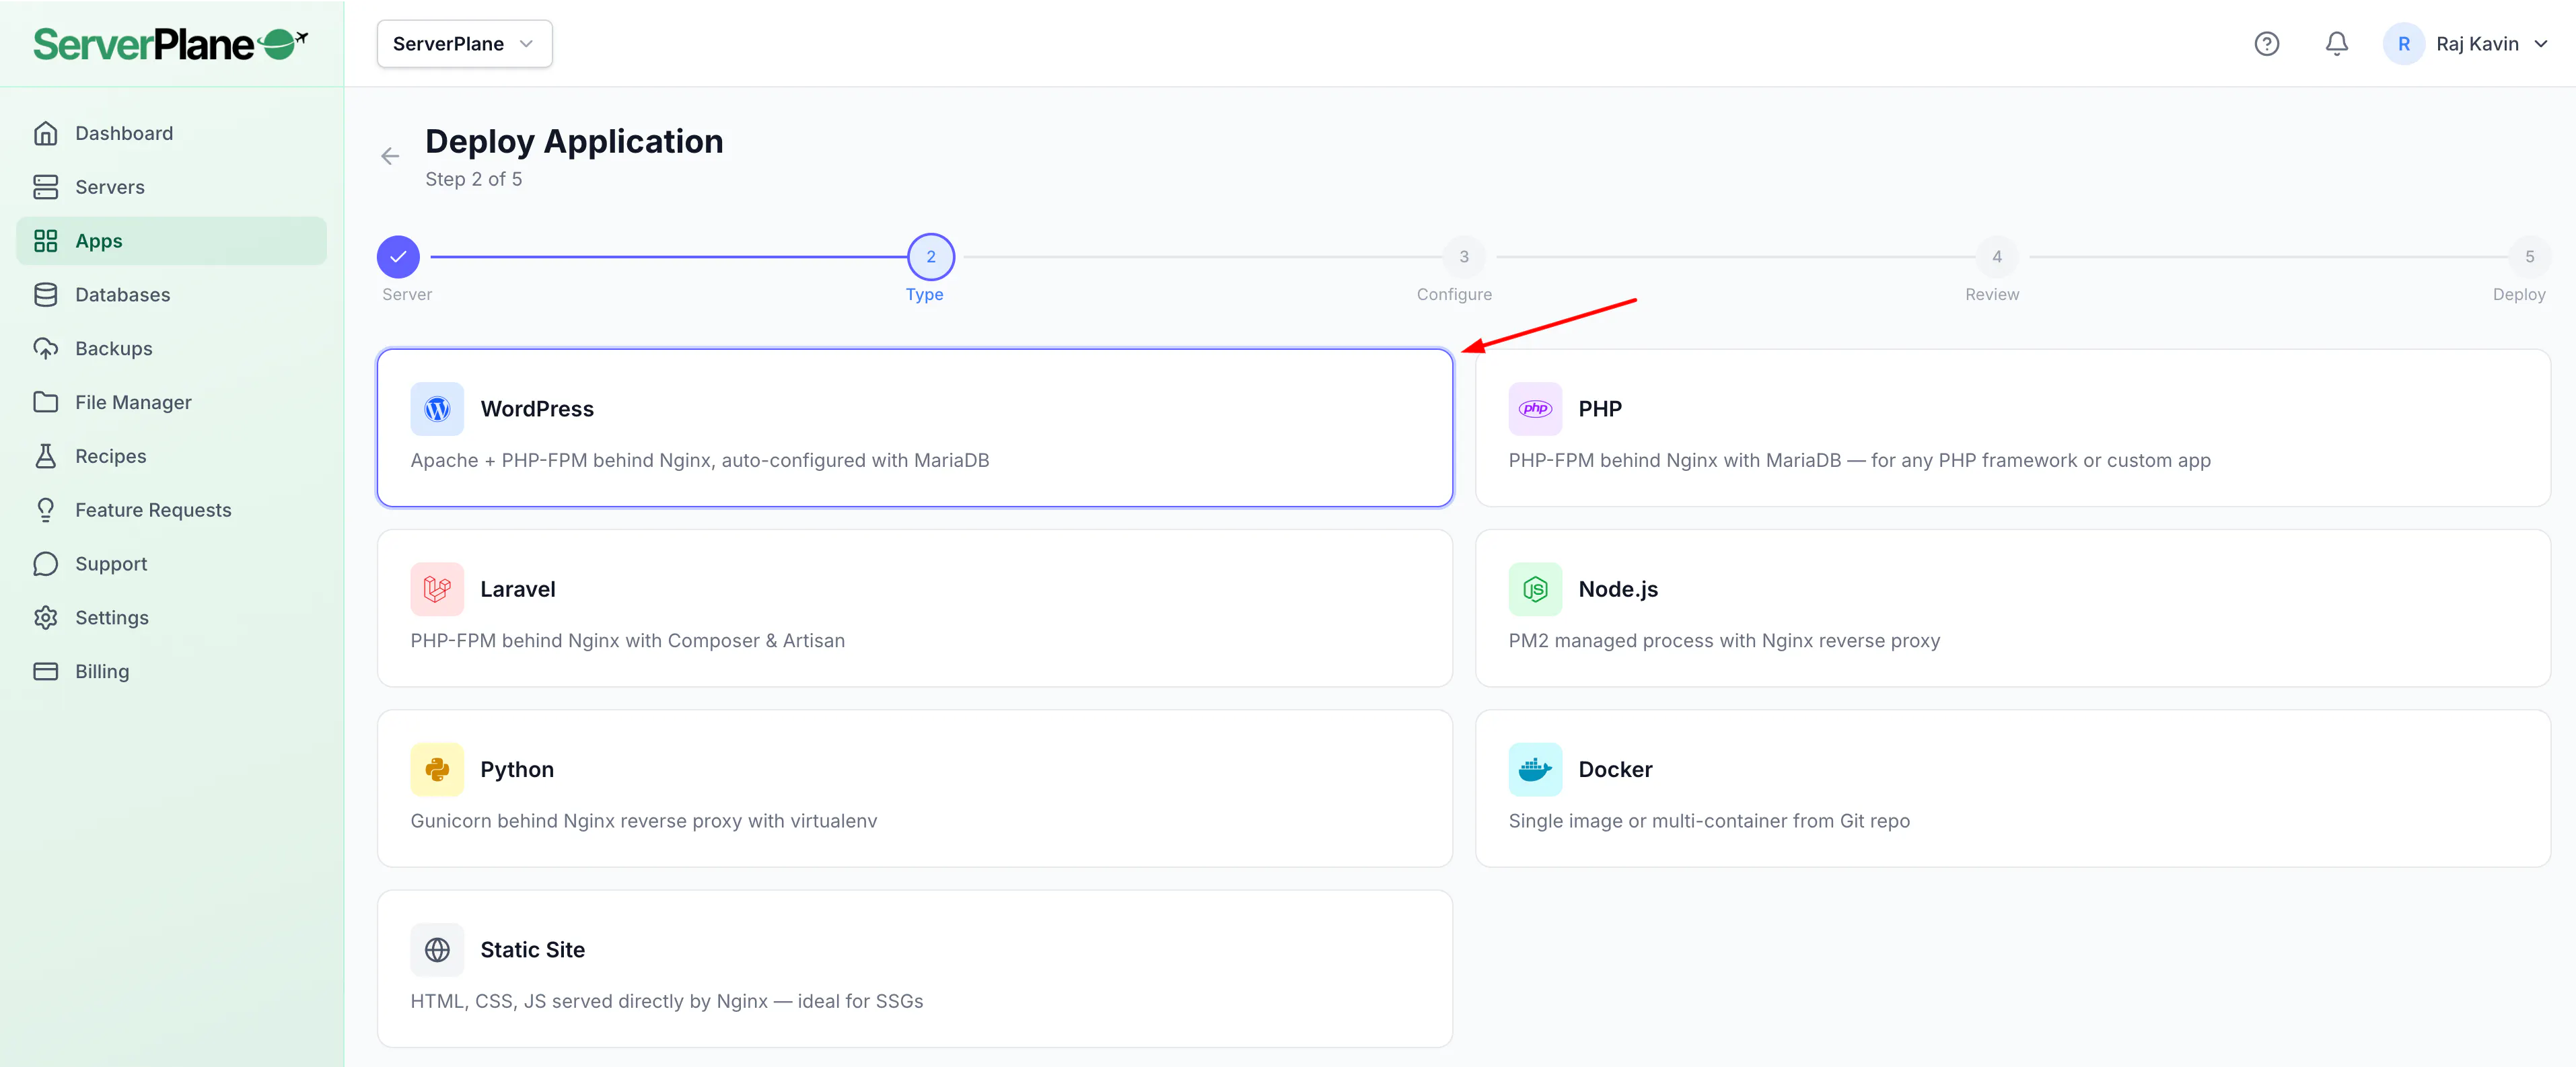Click 'Gunicorn behind Nginx reverse proxy' text

[644, 821]
